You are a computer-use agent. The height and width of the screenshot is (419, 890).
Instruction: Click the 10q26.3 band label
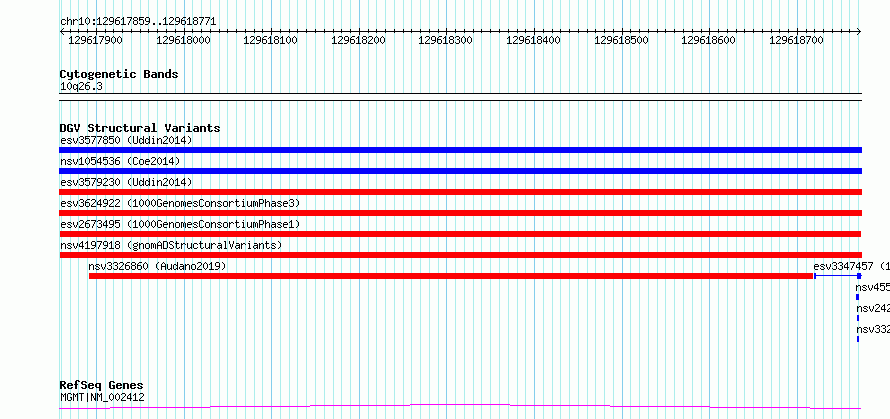(x=81, y=87)
